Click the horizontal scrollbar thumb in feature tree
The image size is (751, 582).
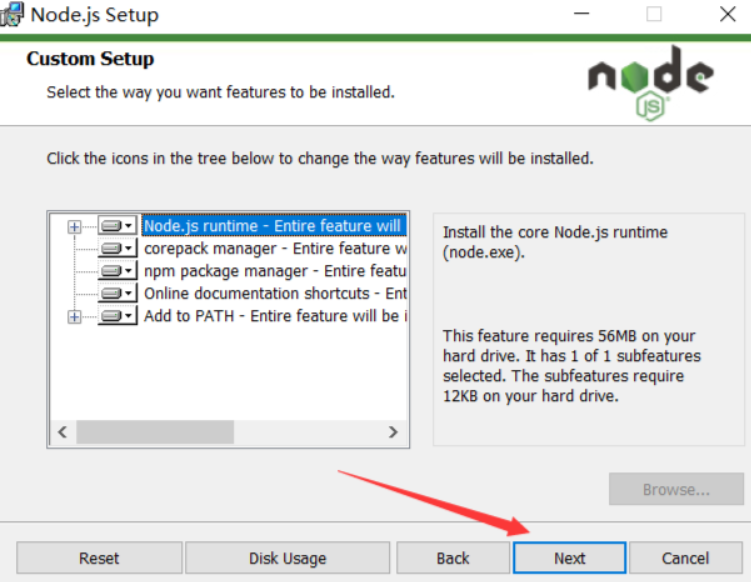(x=155, y=432)
